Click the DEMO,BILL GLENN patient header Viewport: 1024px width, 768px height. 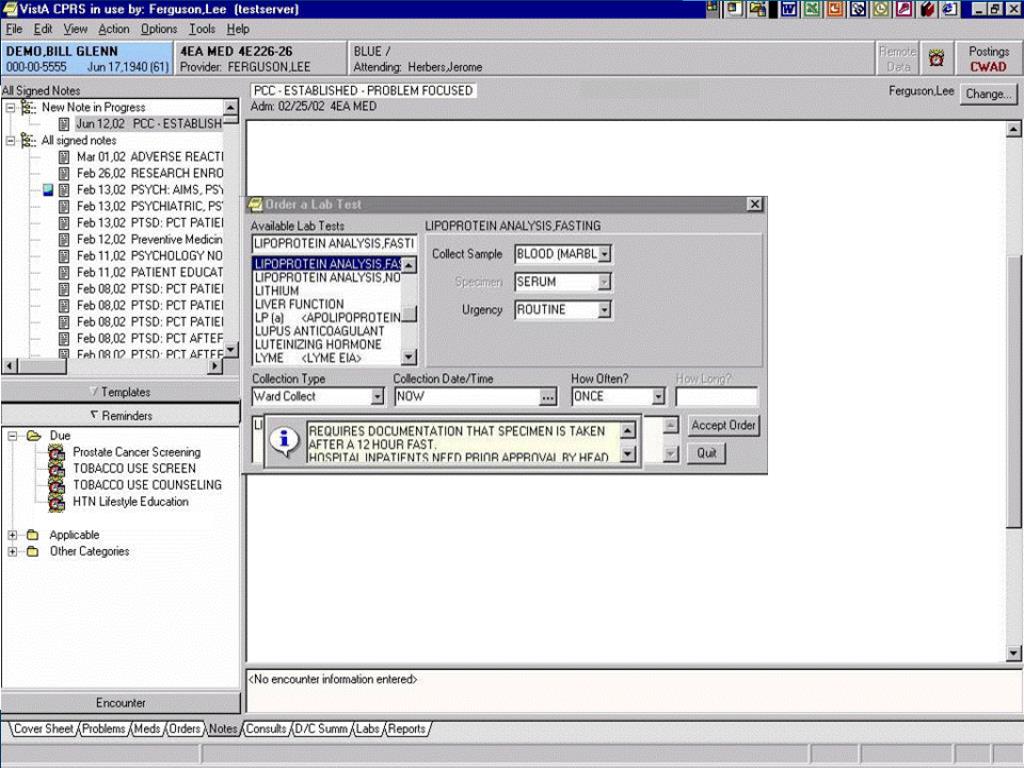[87, 59]
